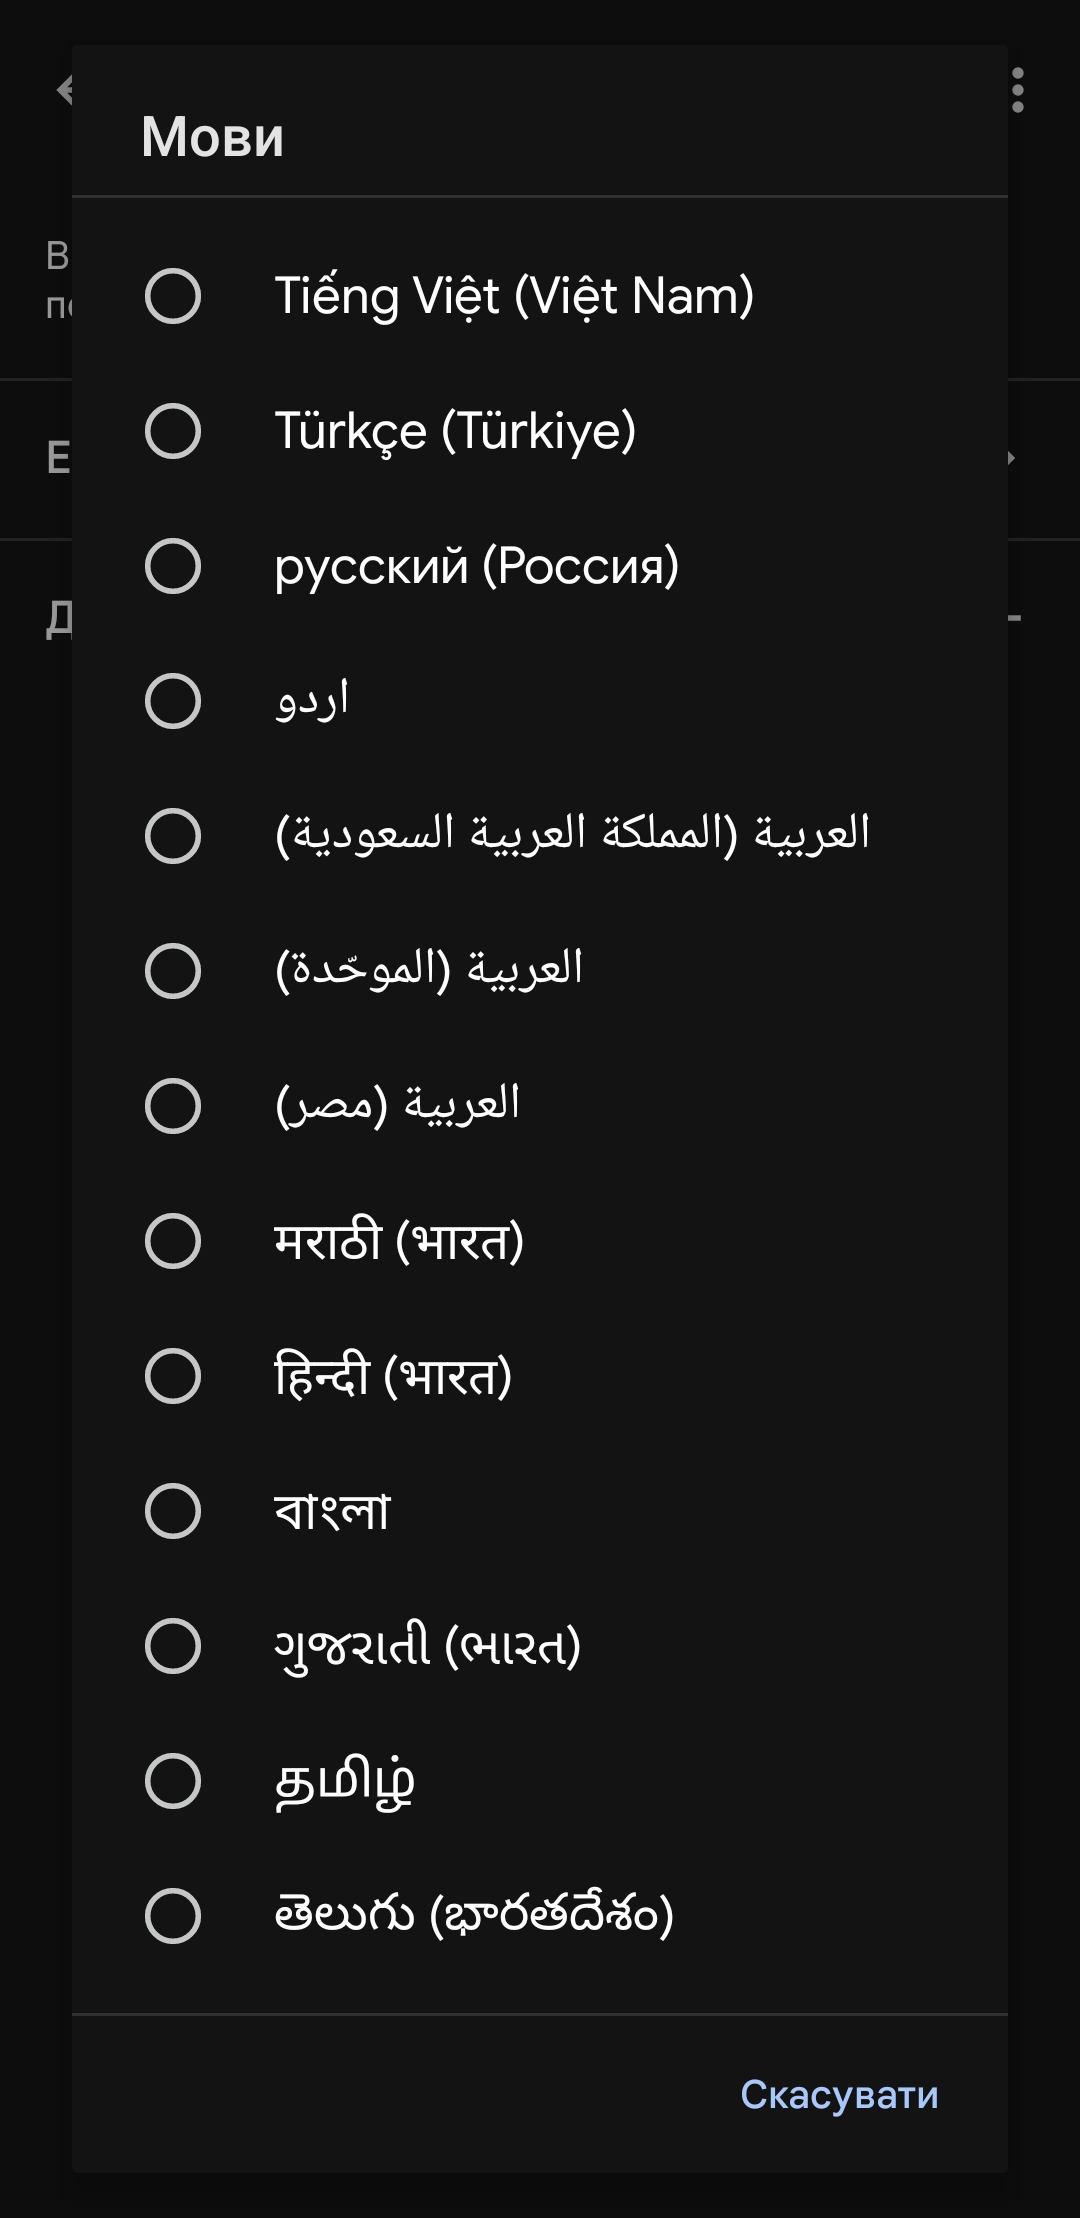Viewport: 1080px width, 2218px height.
Task: Tap the back arrow icon
Action: tap(64, 90)
